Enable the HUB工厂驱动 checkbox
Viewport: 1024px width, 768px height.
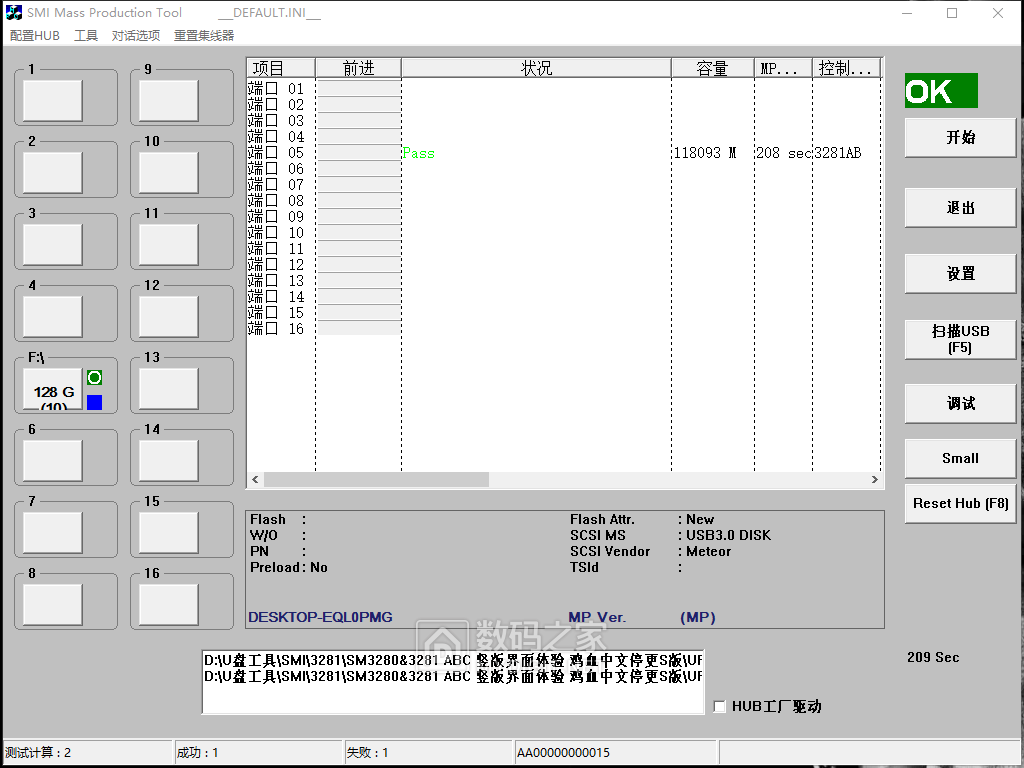pos(720,707)
